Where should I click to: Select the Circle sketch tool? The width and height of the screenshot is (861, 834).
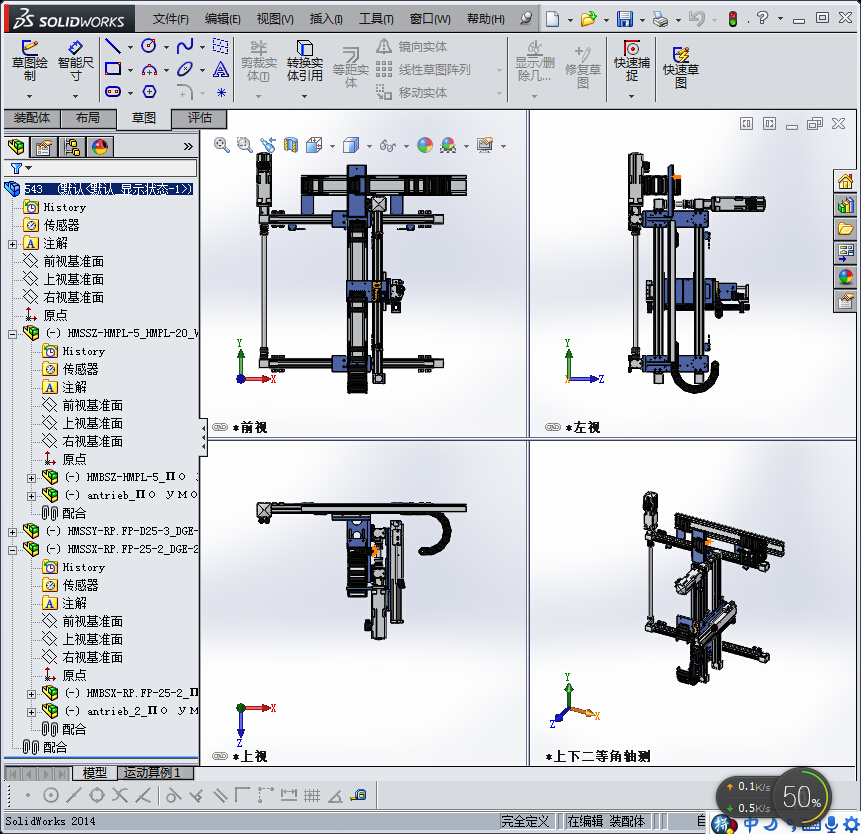[x=149, y=46]
